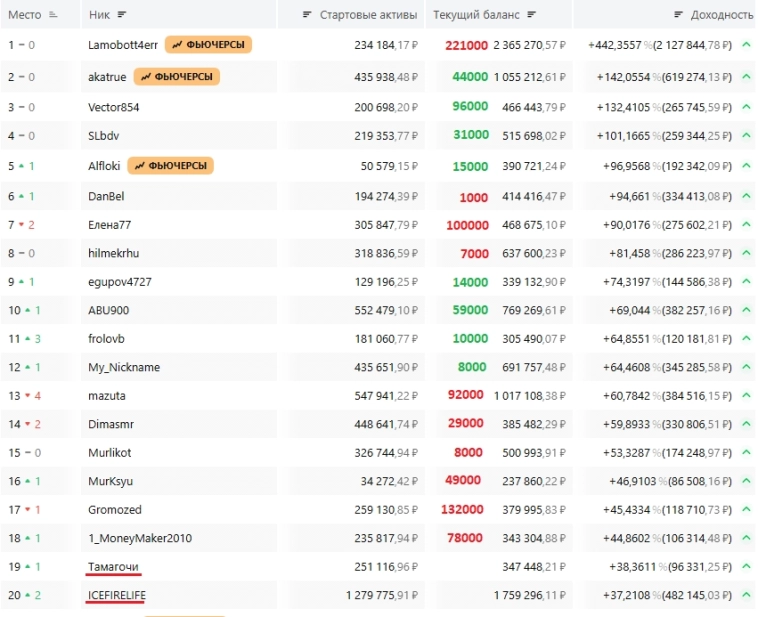Expand the akatrue row chevron
Screen dimensions: 758x617
tap(746, 77)
